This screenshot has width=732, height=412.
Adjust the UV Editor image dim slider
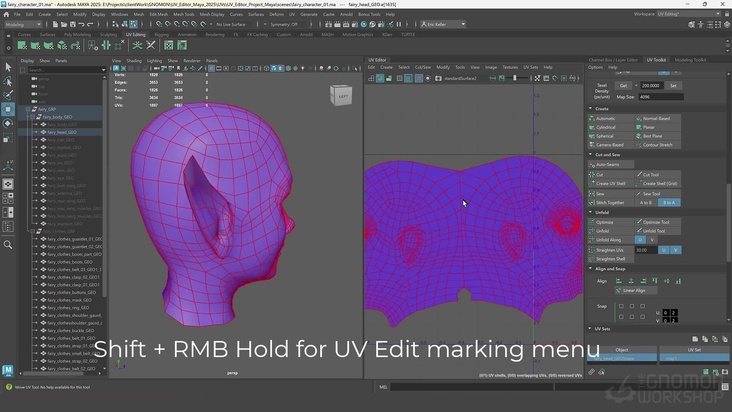click(515, 78)
